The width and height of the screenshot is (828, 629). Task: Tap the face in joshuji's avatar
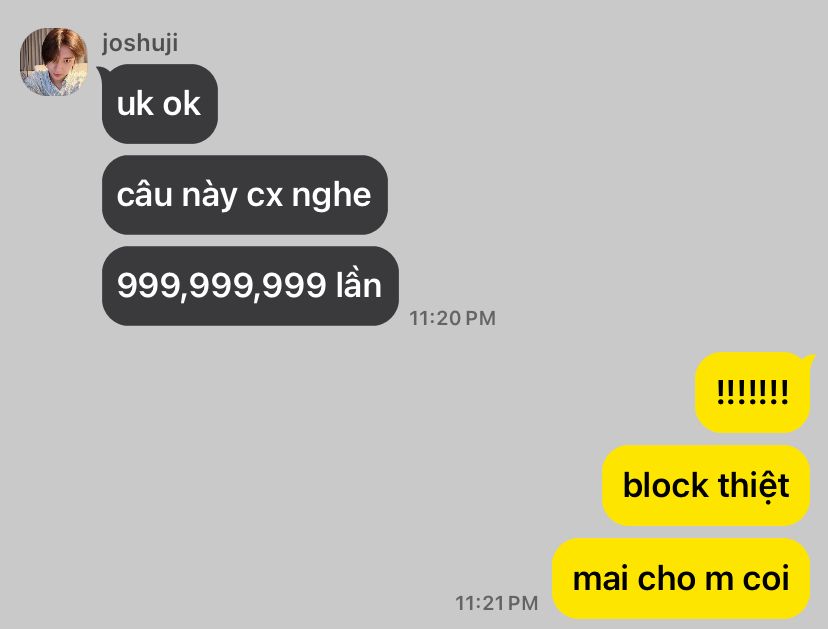(54, 69)
